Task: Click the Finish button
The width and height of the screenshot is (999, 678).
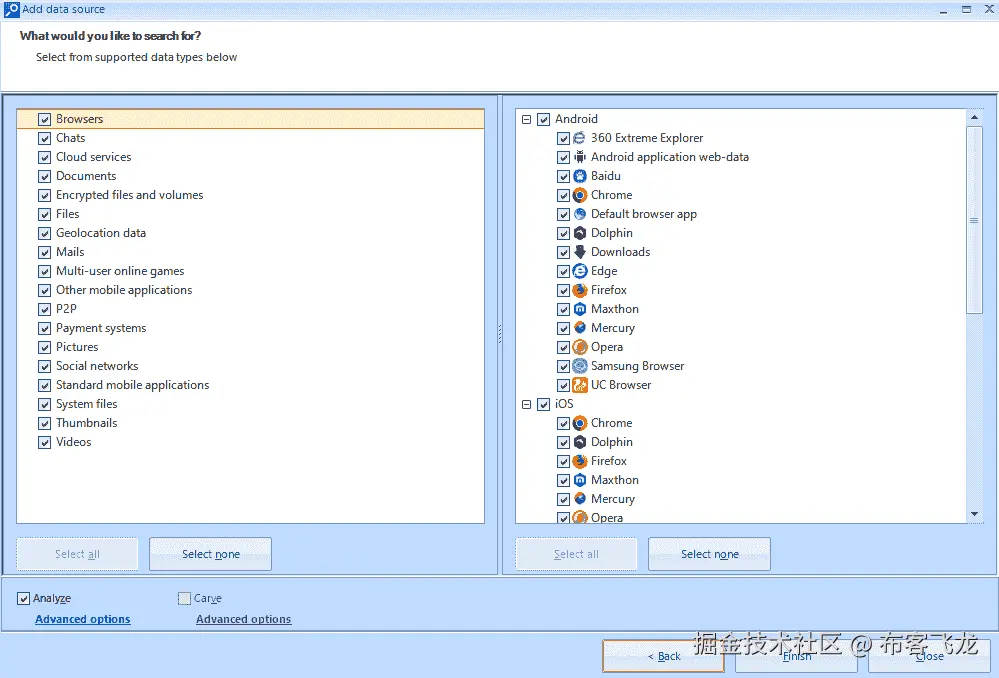Action: [x=796, y=656]
